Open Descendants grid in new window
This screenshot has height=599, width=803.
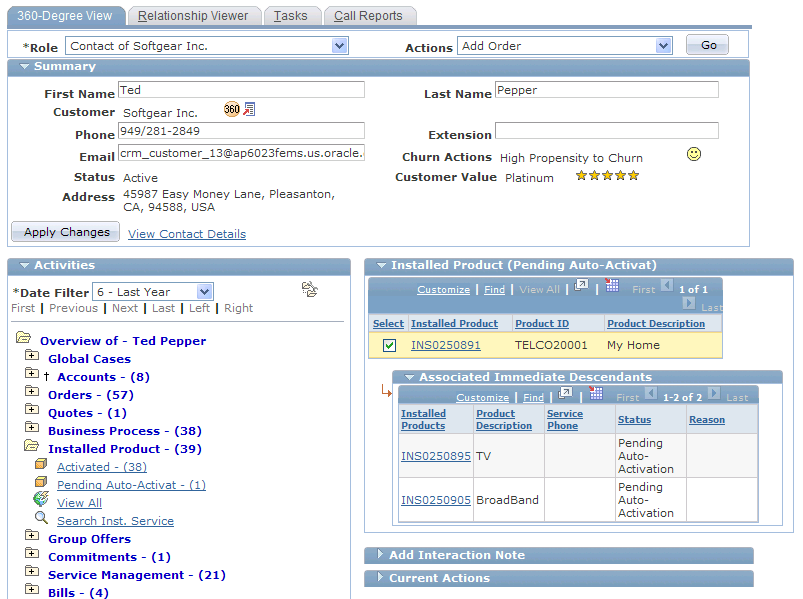point(565,393)
